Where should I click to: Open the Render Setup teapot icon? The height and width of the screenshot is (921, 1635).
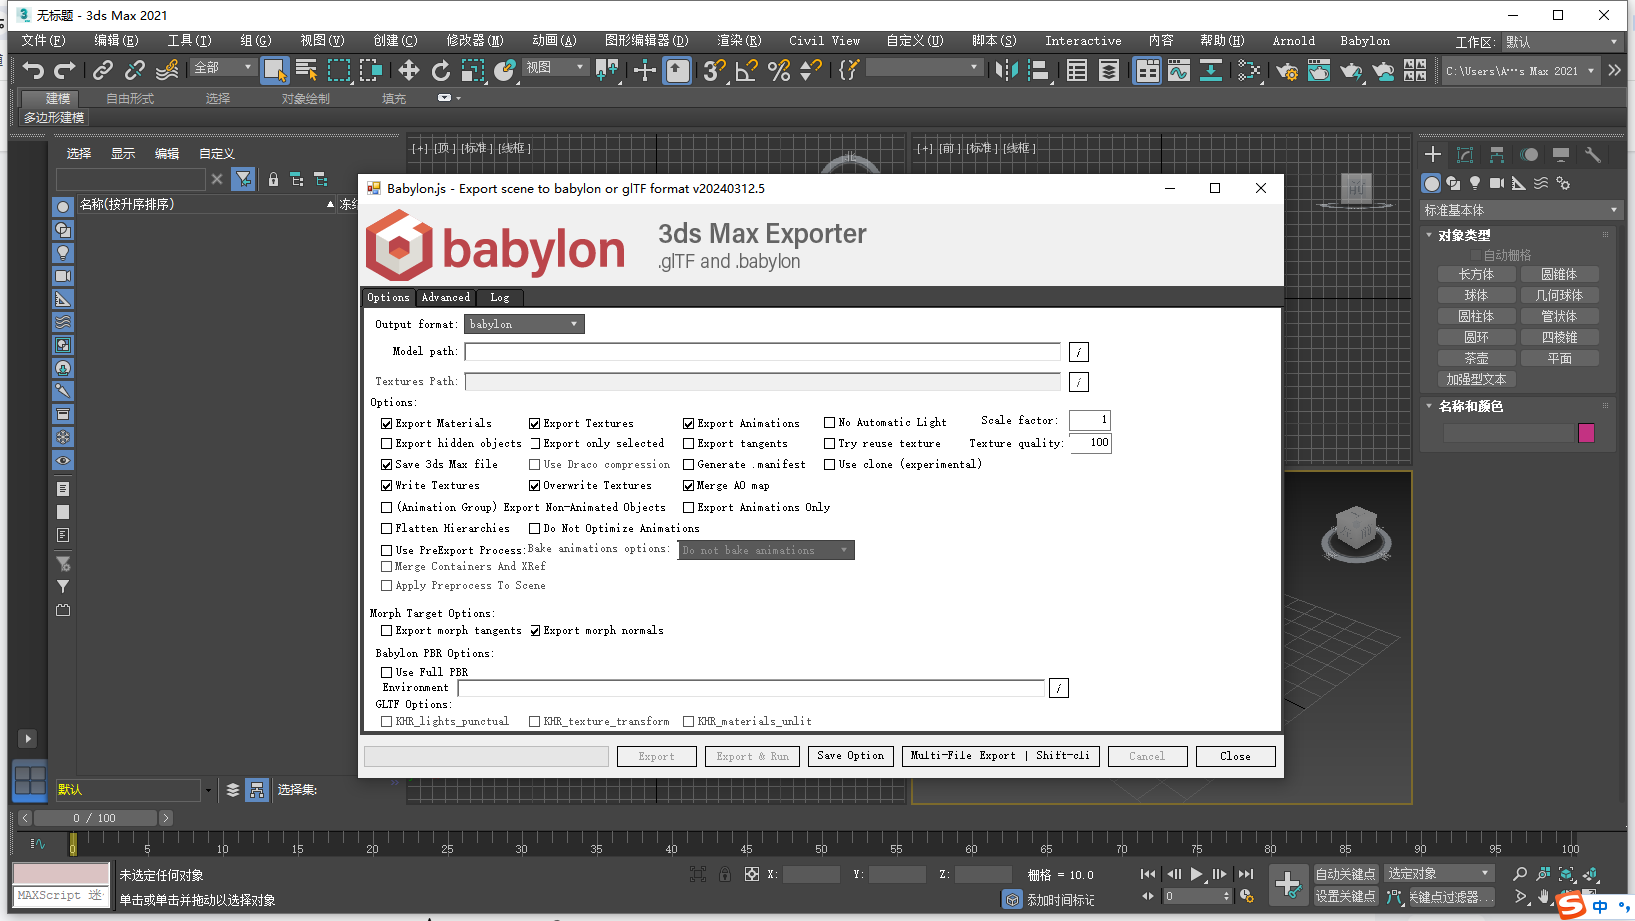tap(1287, 70)
